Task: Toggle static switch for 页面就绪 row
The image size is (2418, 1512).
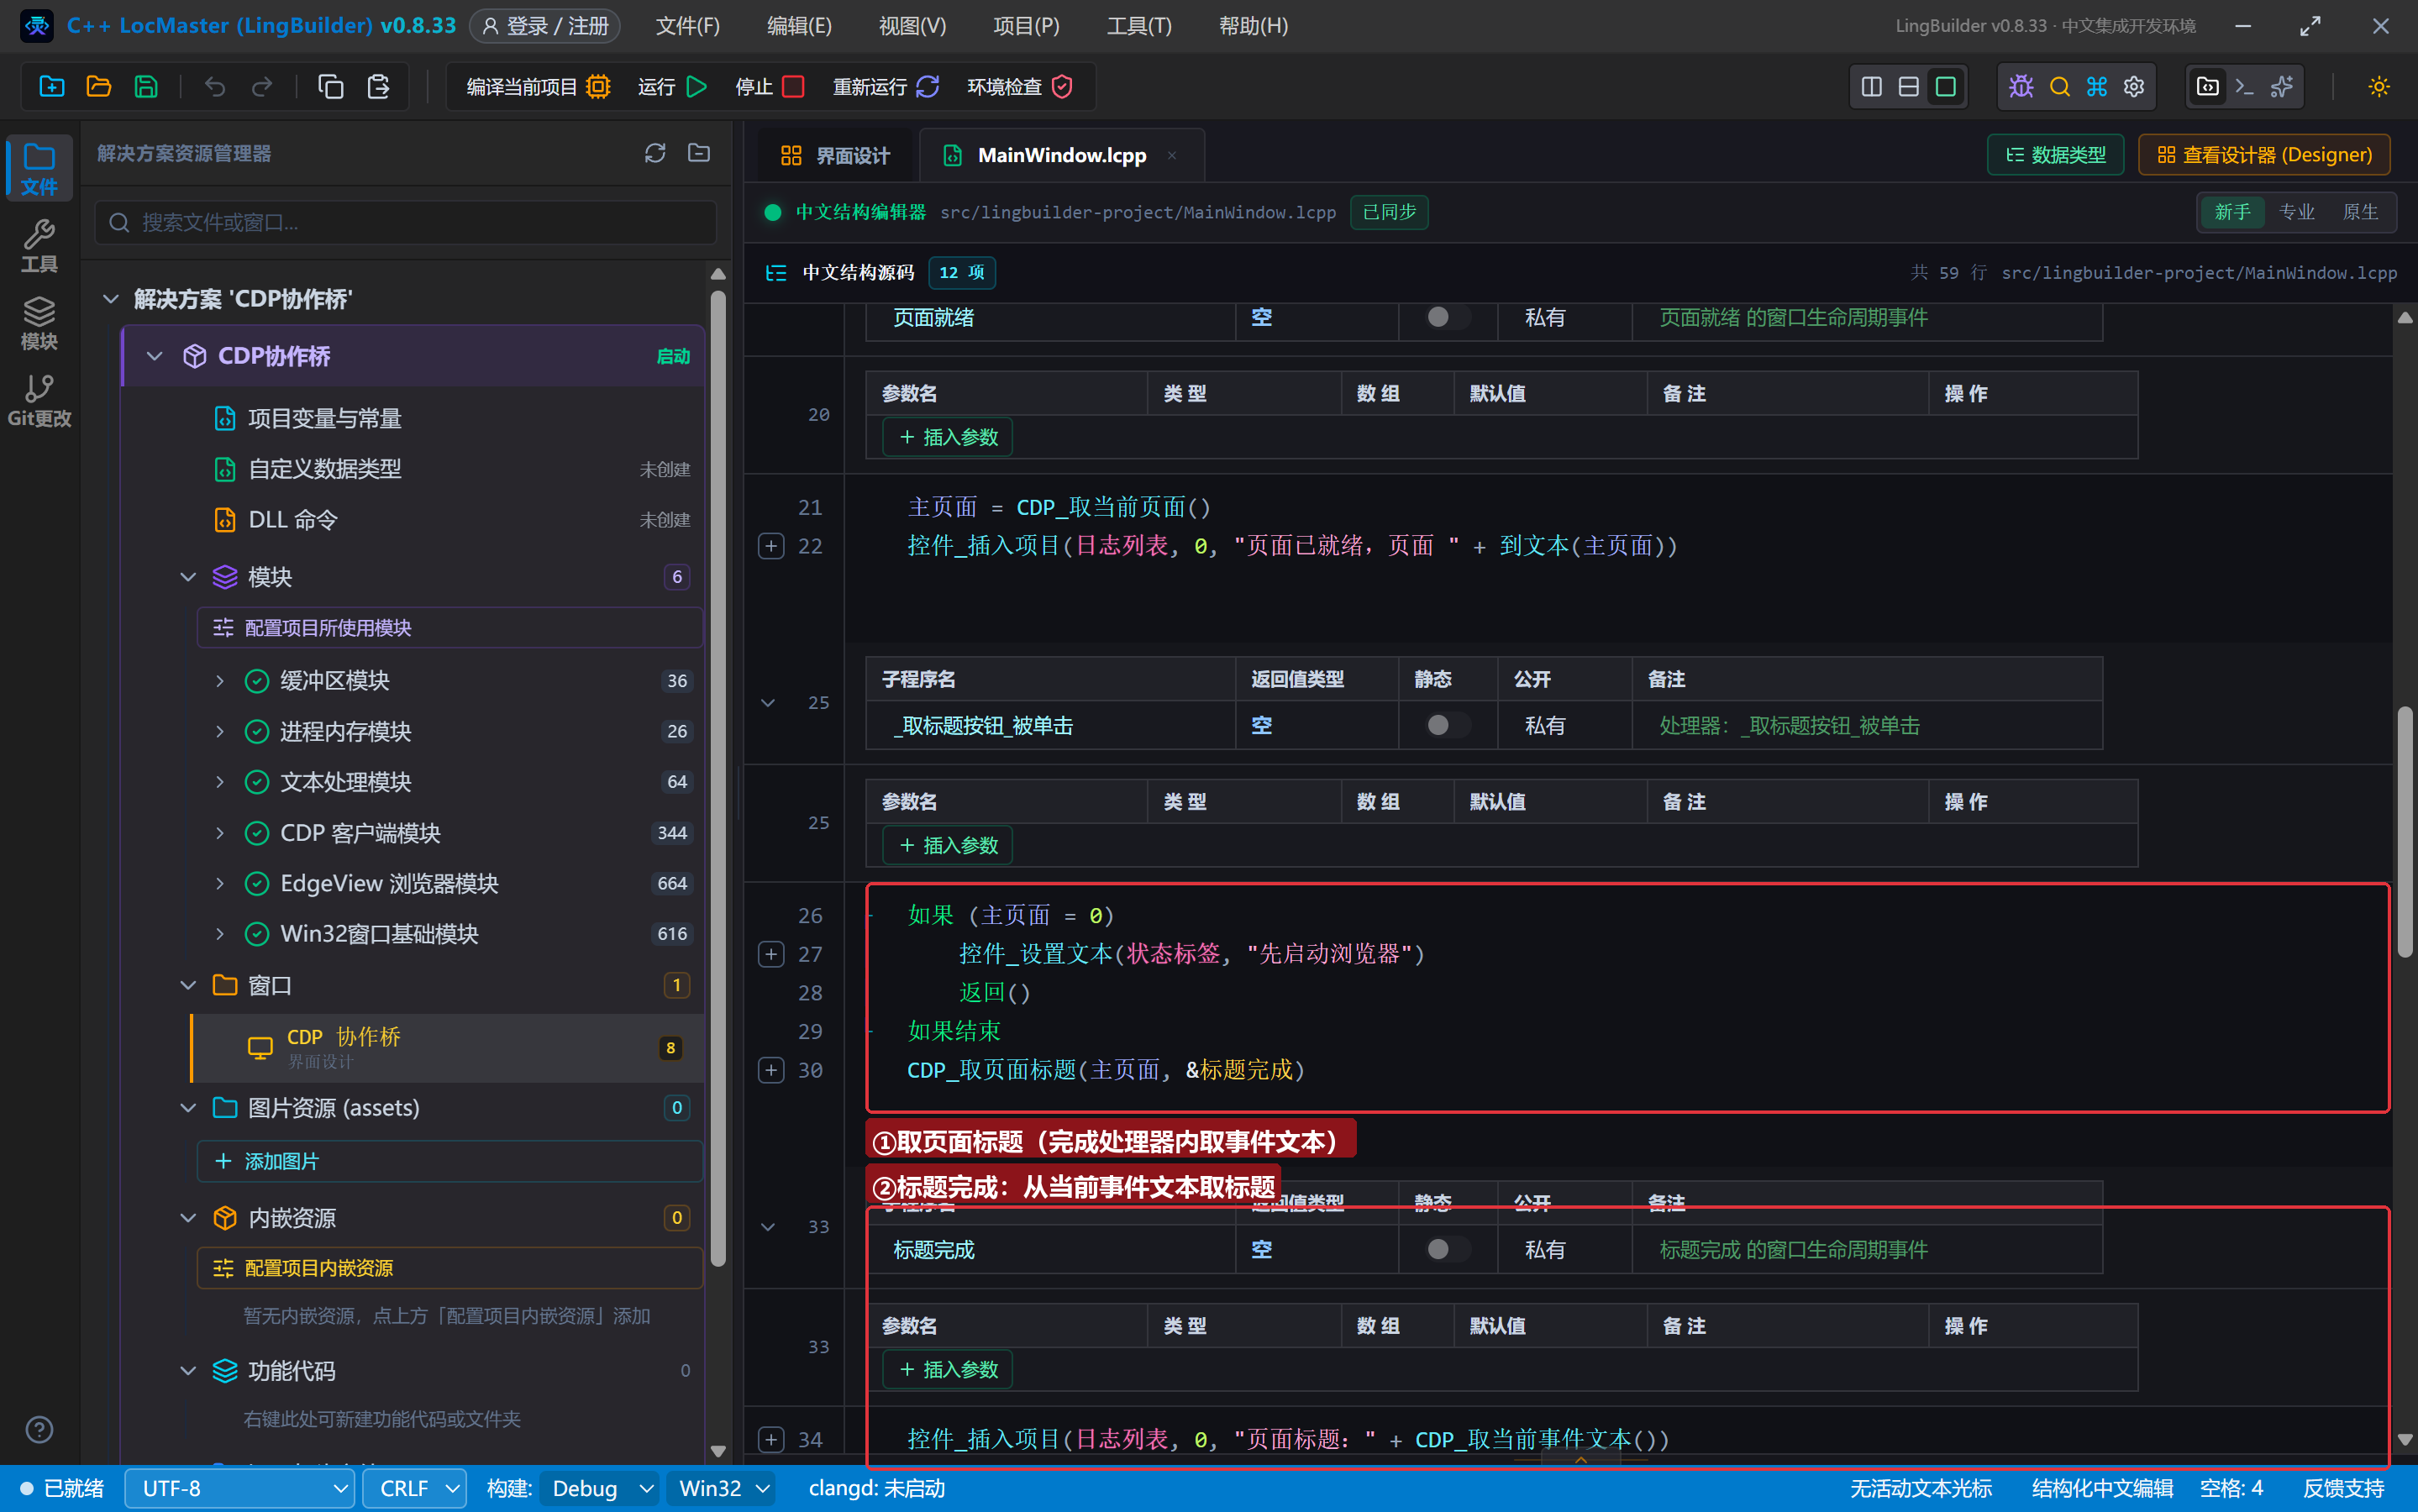Action: (x=1447, y=317)
